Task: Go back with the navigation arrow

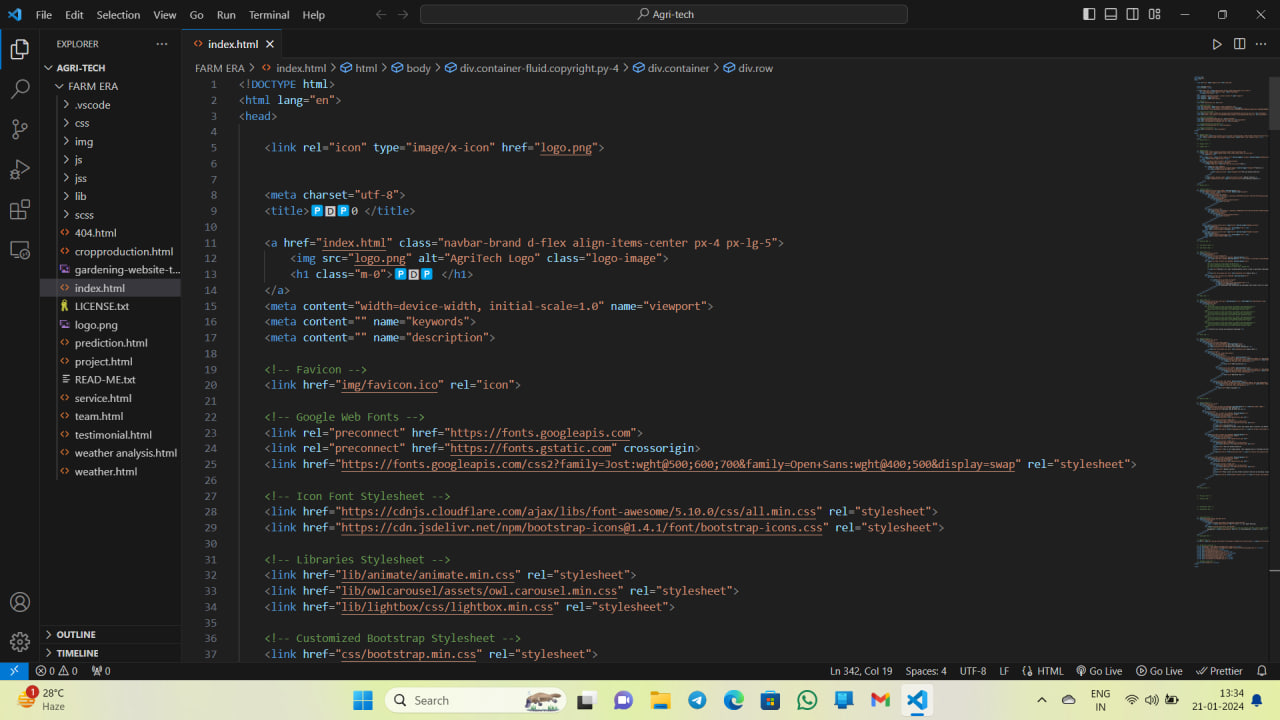Action: click(380, 15)
